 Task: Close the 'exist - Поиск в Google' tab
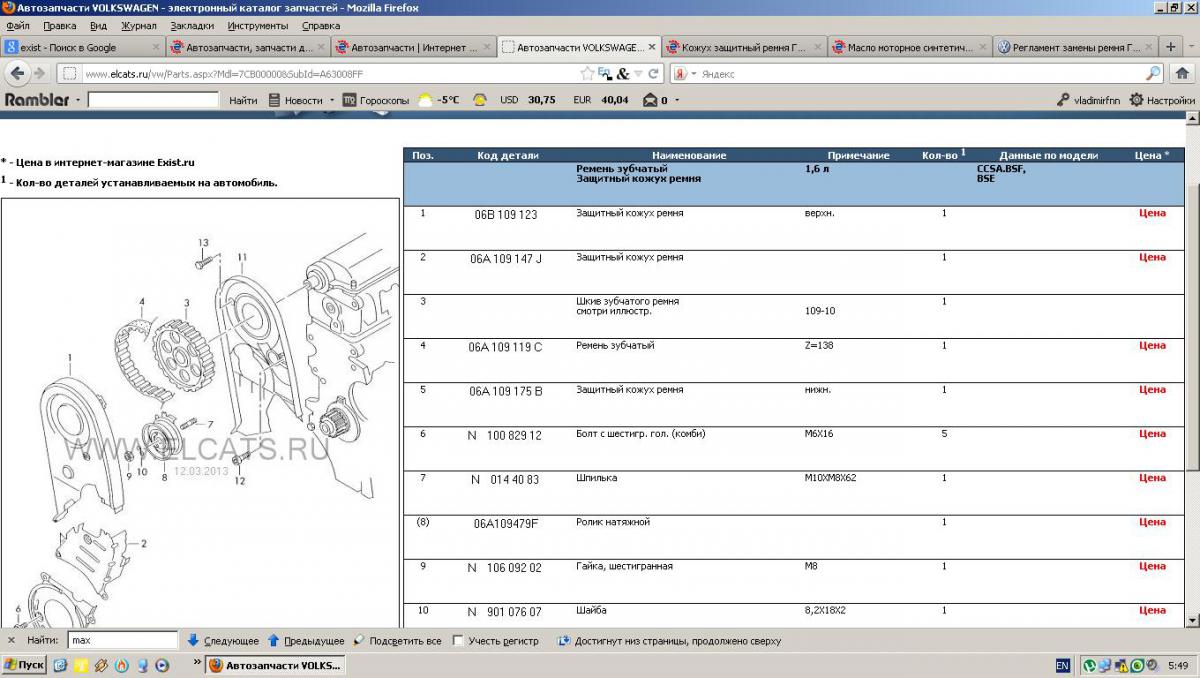coord(156,47)
